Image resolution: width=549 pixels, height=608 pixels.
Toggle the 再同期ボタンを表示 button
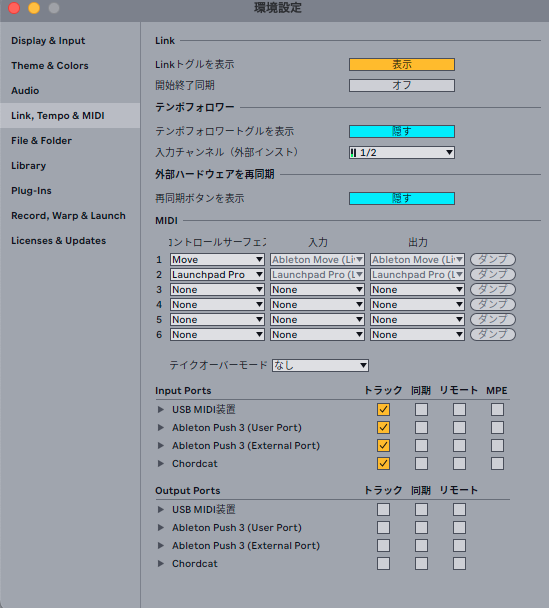[x=402, y=198]
